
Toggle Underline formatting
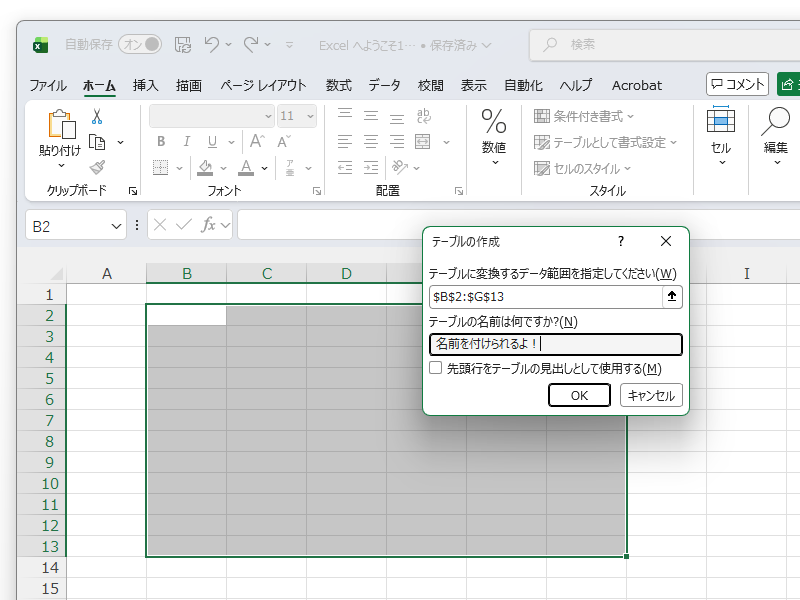pyautogui.click(x=212, y=141)
